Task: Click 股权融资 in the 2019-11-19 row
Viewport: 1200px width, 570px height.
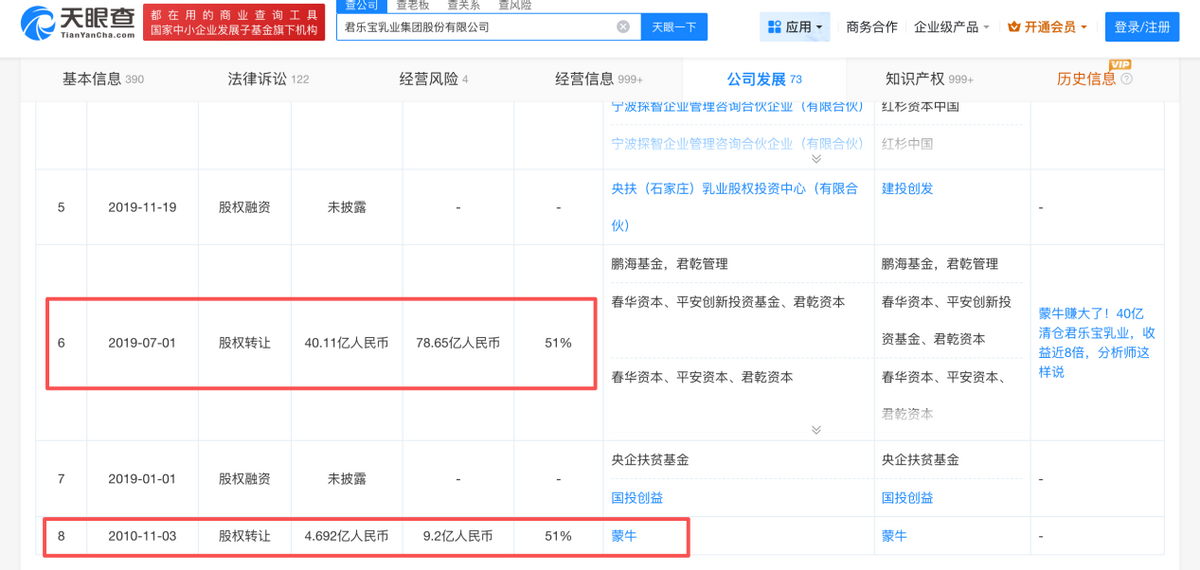Action: tap(245, 208)
